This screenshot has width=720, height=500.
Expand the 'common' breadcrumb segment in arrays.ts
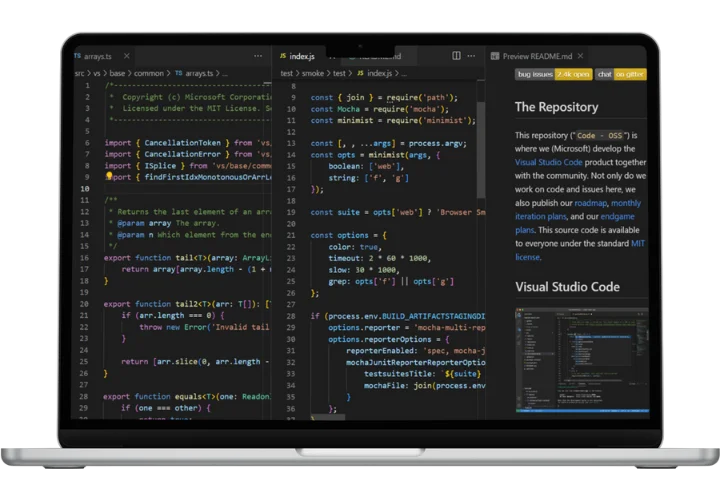coord(151,73)
